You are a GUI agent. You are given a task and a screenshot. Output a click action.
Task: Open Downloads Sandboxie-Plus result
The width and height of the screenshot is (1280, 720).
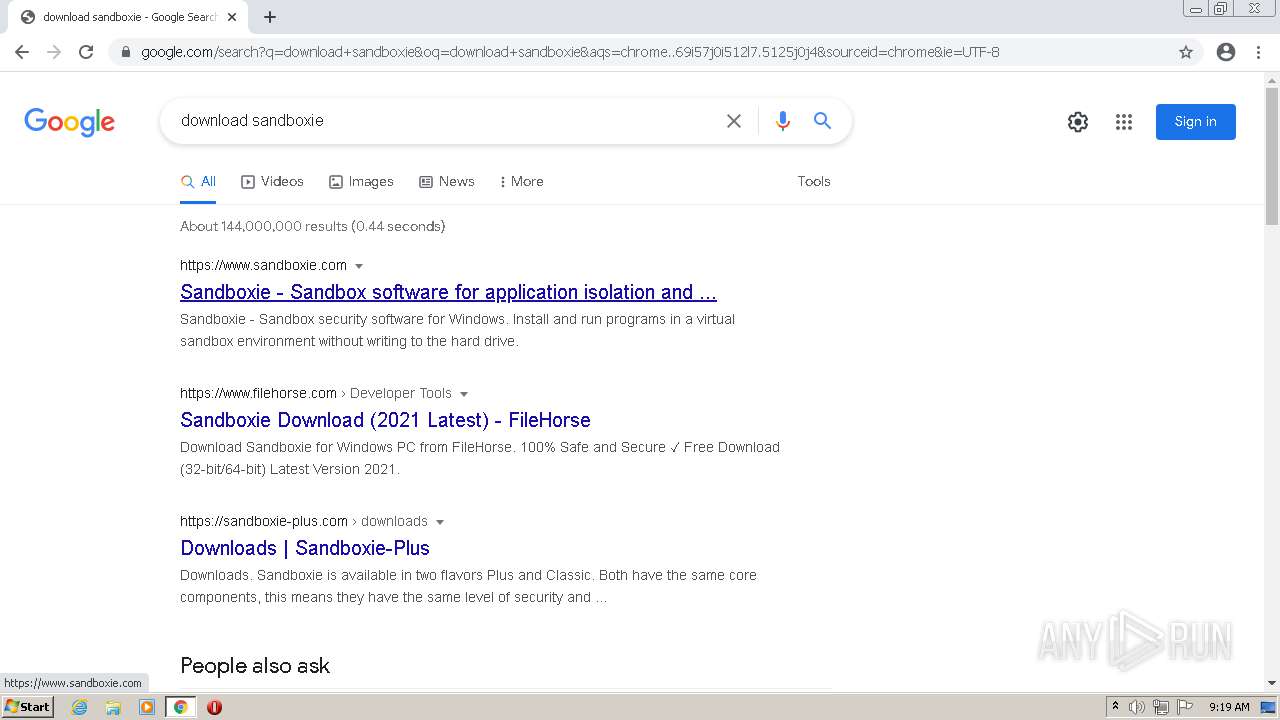click(305, 549)
